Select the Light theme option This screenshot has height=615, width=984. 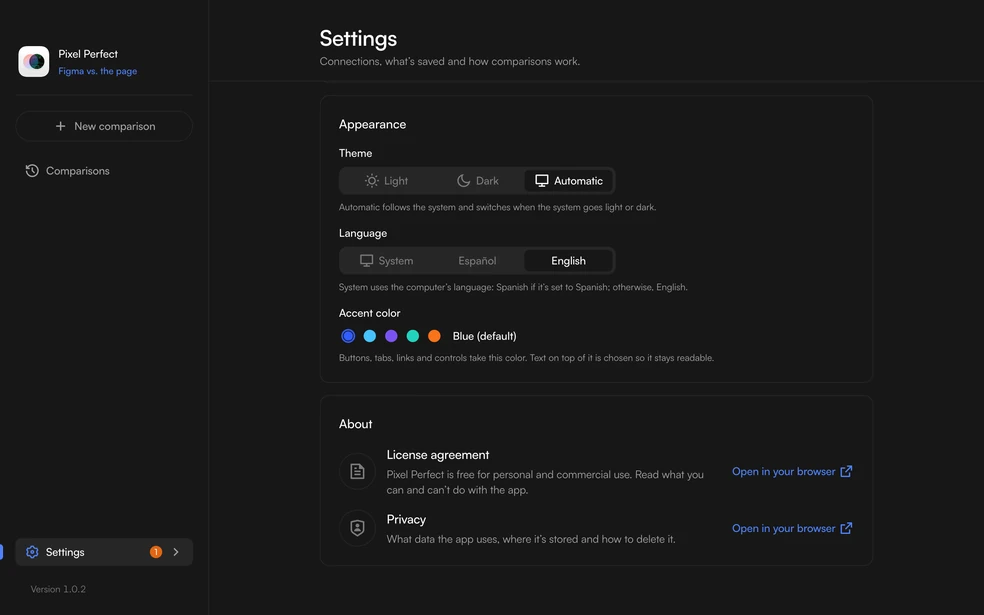tap(387, 181)
